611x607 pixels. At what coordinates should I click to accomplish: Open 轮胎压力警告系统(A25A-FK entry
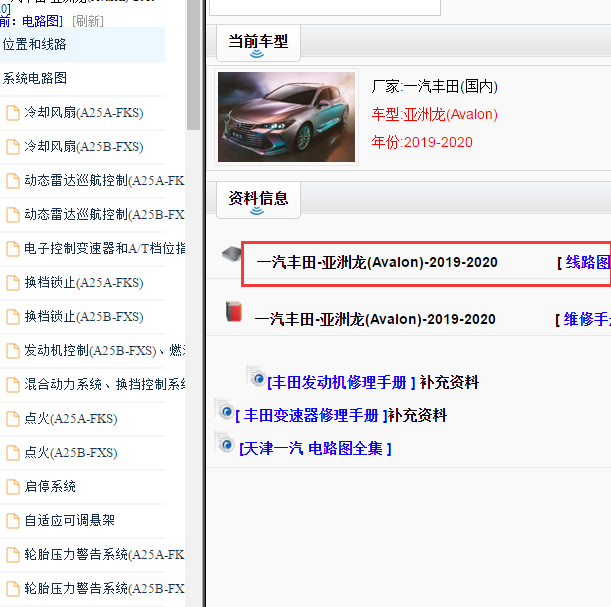[x=104, y=555]
